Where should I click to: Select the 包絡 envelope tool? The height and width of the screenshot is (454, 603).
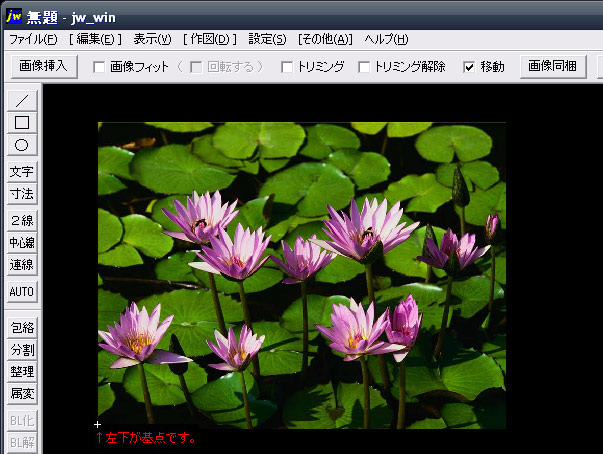pos(22,328)
